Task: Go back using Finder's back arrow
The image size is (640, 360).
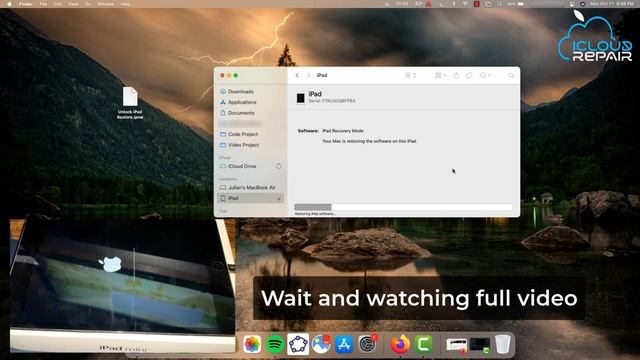Action: click(297, 76)
